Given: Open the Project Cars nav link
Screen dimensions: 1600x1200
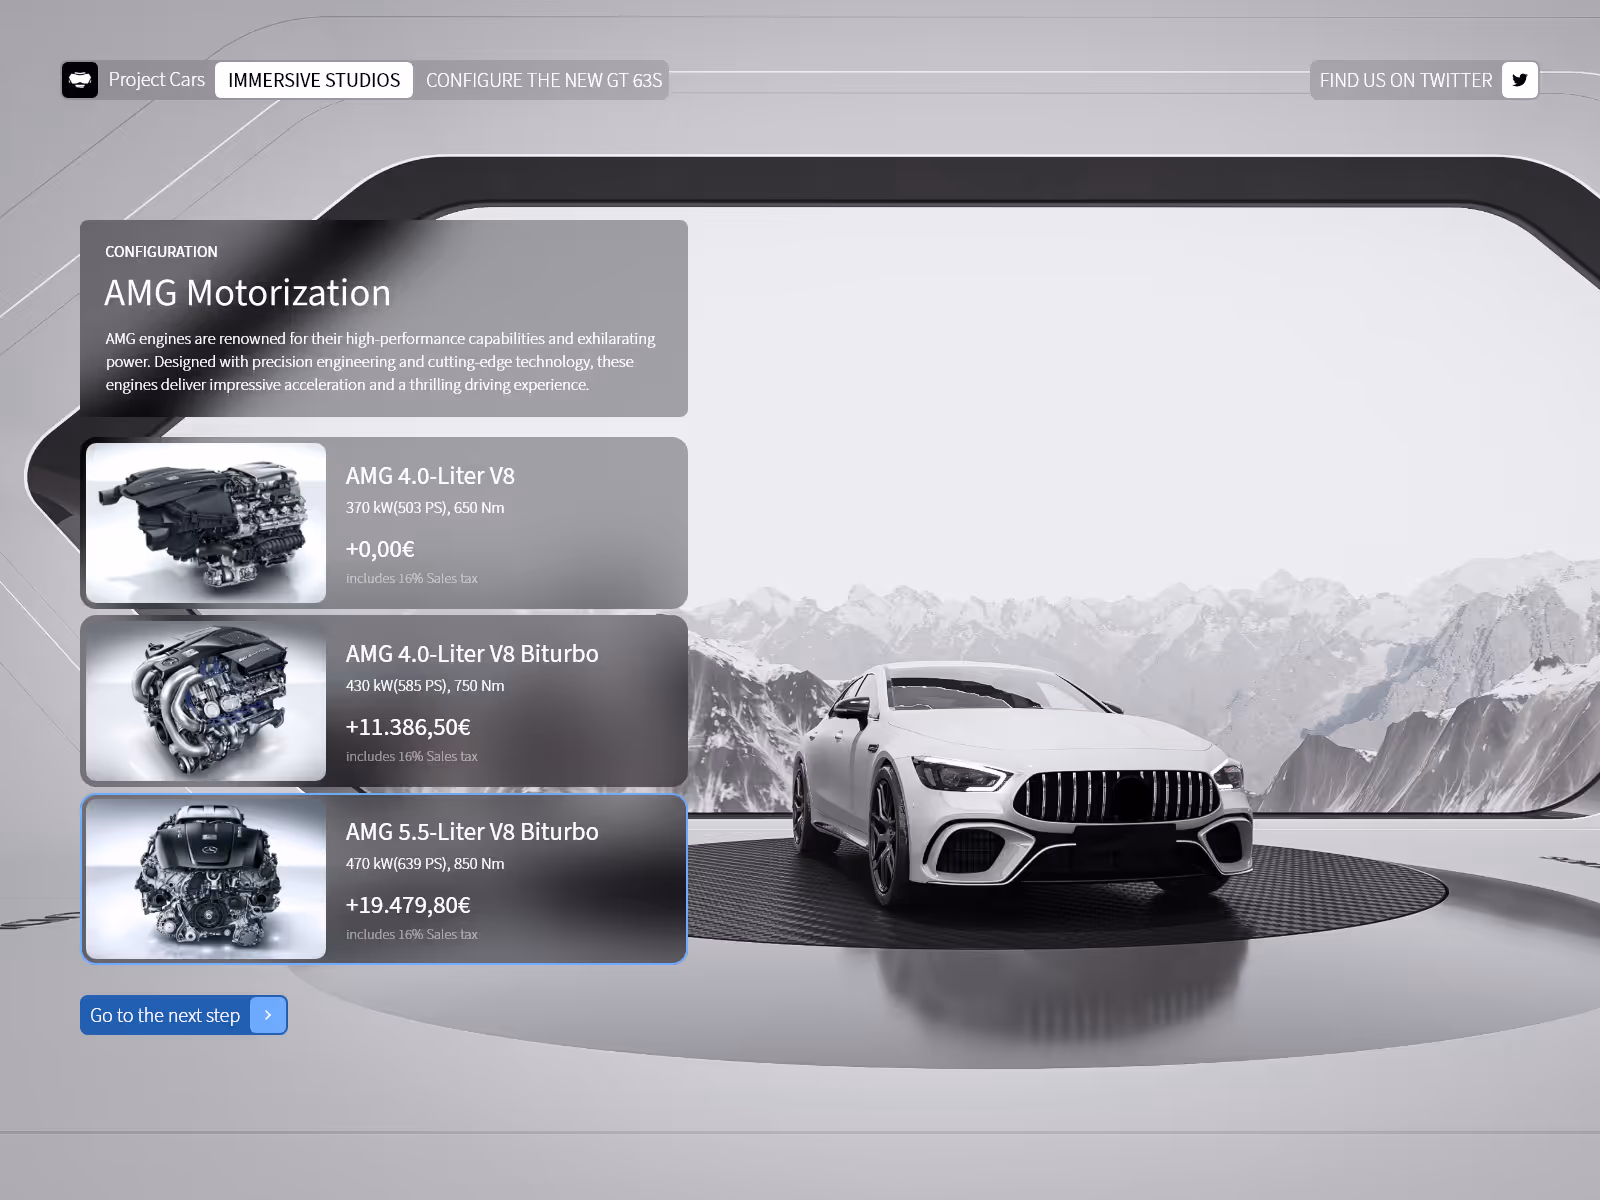Looking at the screenshot, I should point(157,80).
